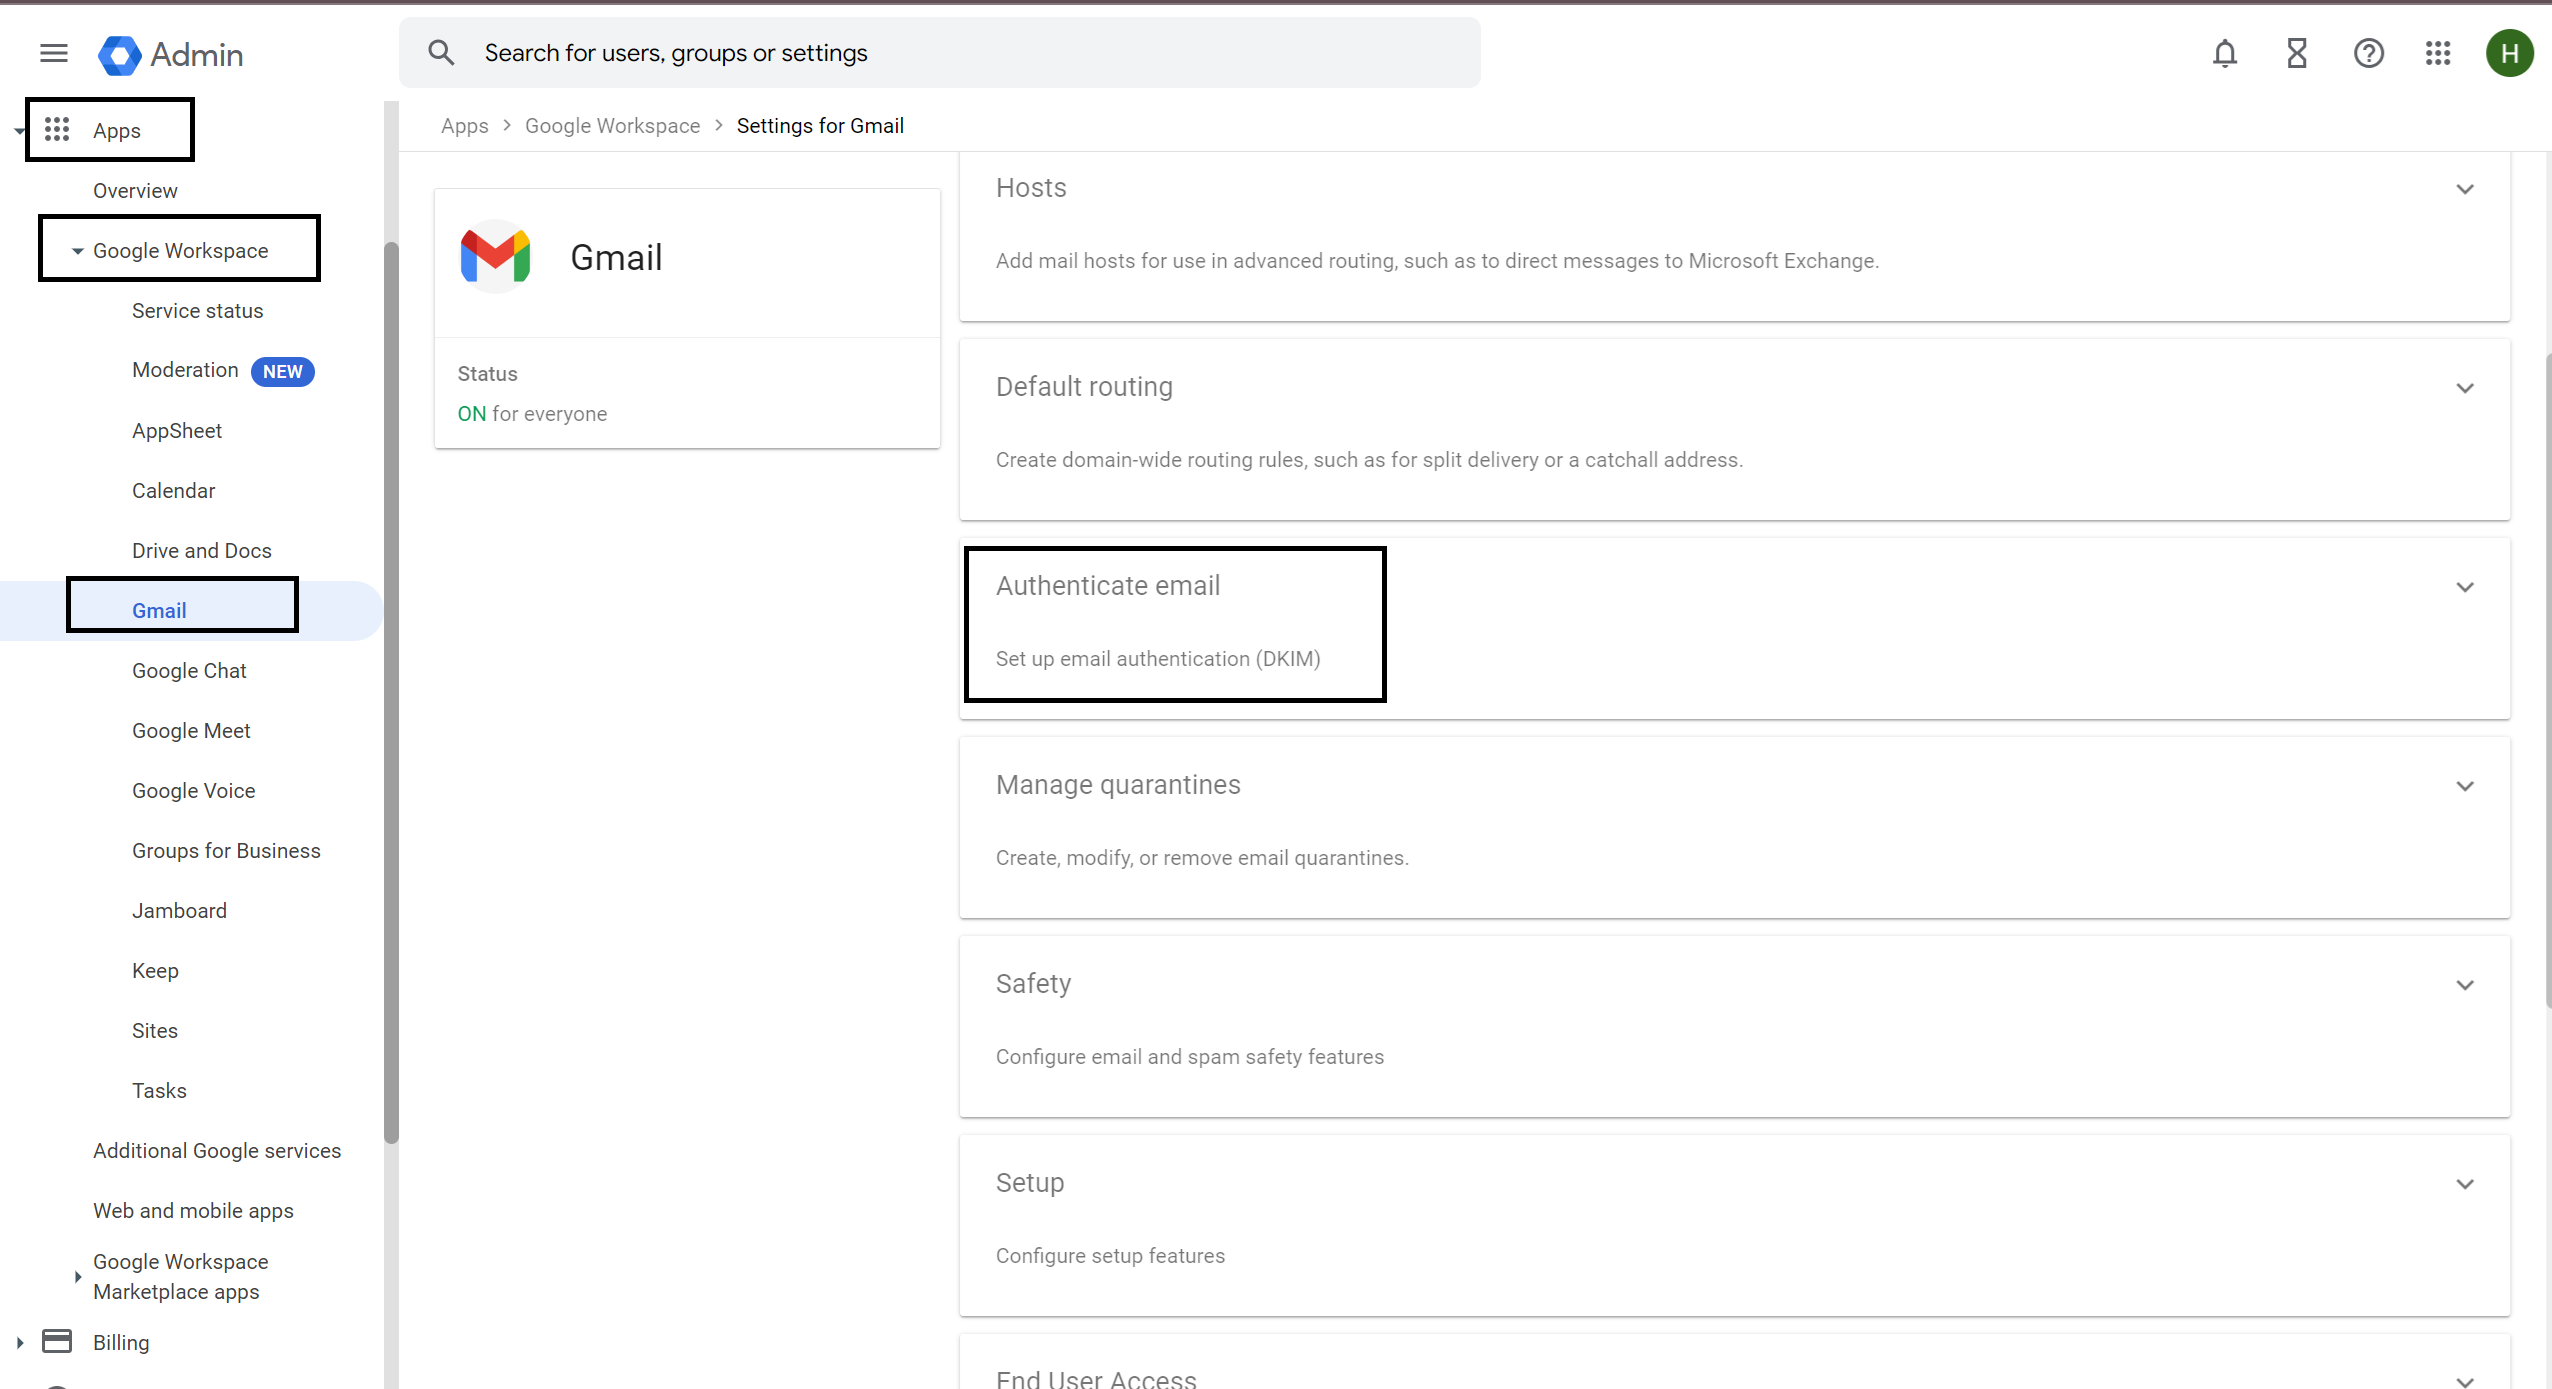Collapse the Google Workspace tree item
This screenshot has width=2552, height=1389.
77,251
